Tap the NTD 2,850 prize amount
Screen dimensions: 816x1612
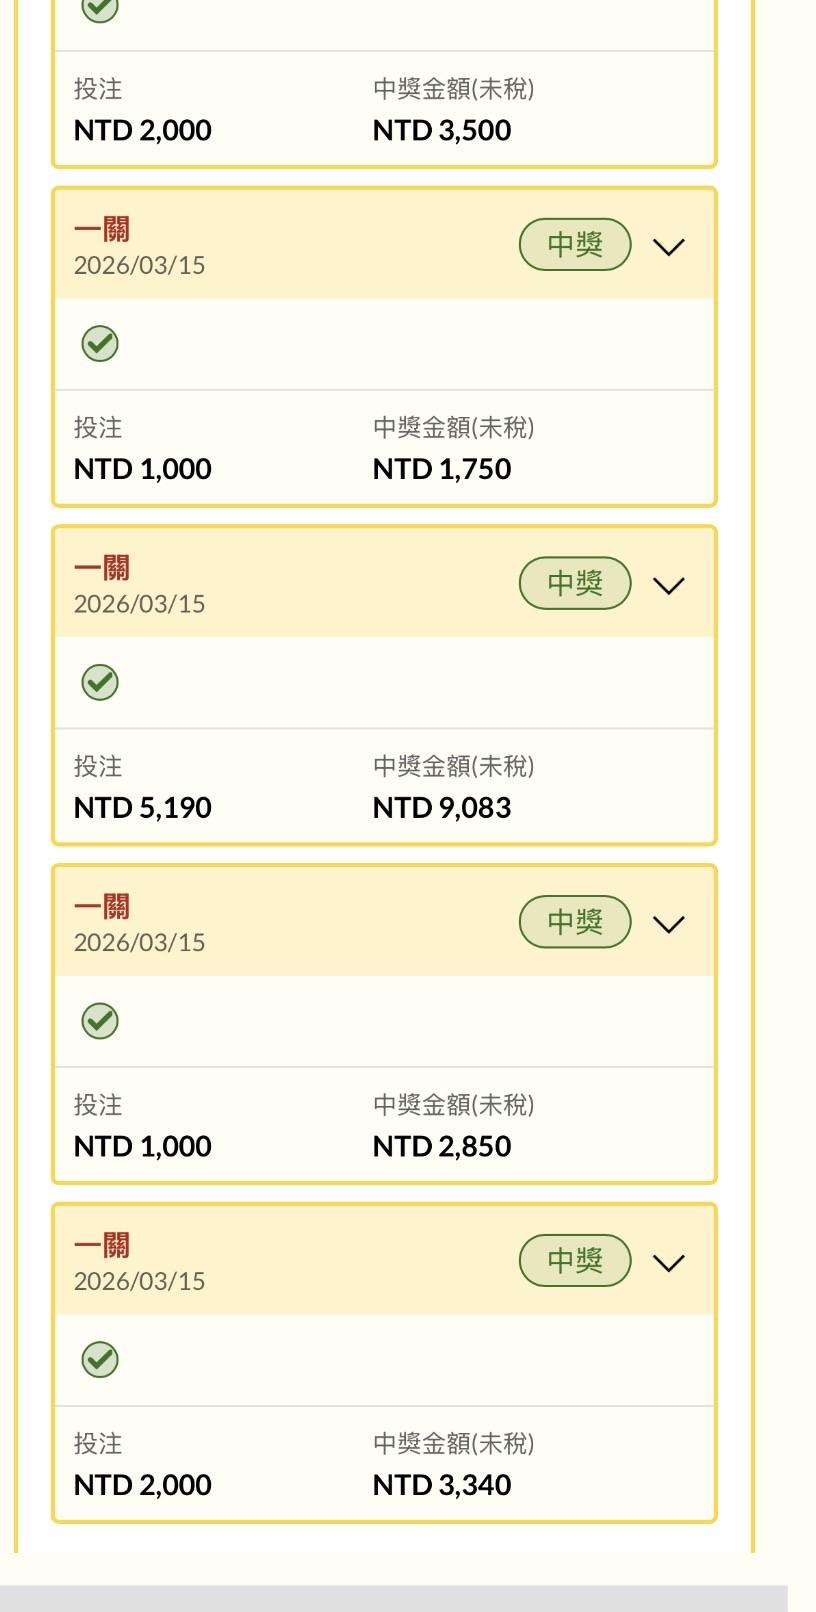(442, 1146)
